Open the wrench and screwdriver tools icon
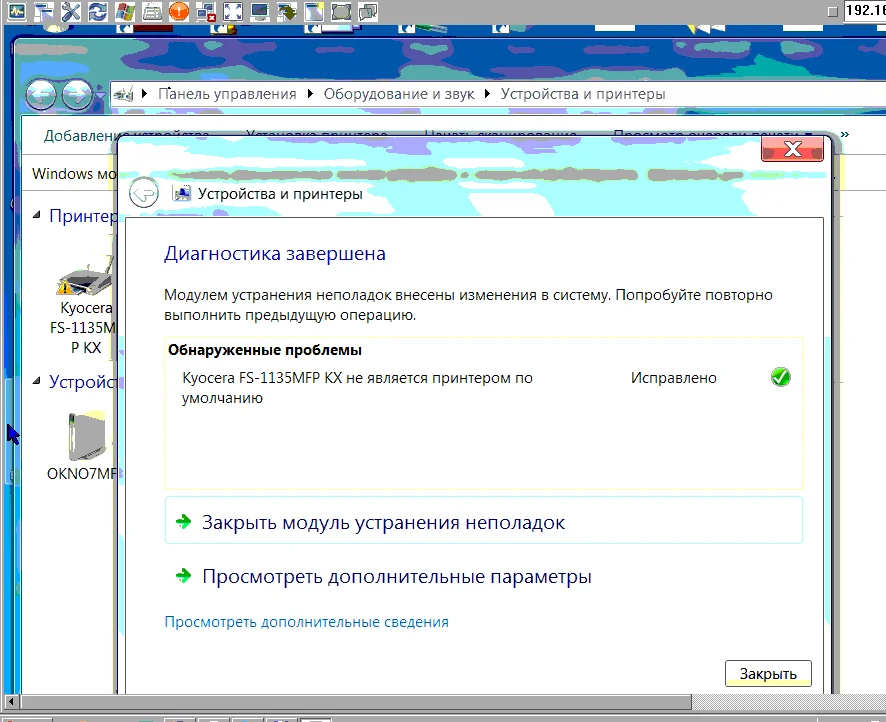Viewport: 886px width, 722px height. point(71,11)
